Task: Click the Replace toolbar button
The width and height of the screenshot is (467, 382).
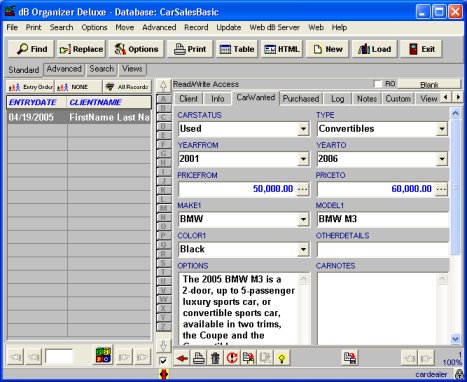Action: pyautogui.click(x=81, y=49)
